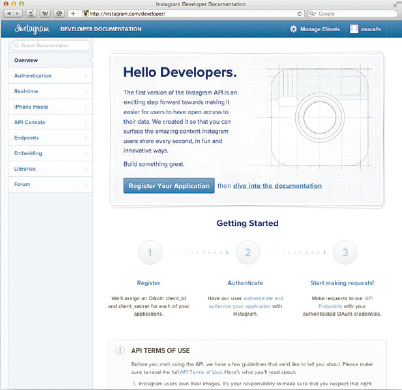
Task: Open the iPhone Hooks section
Action: 50,107
